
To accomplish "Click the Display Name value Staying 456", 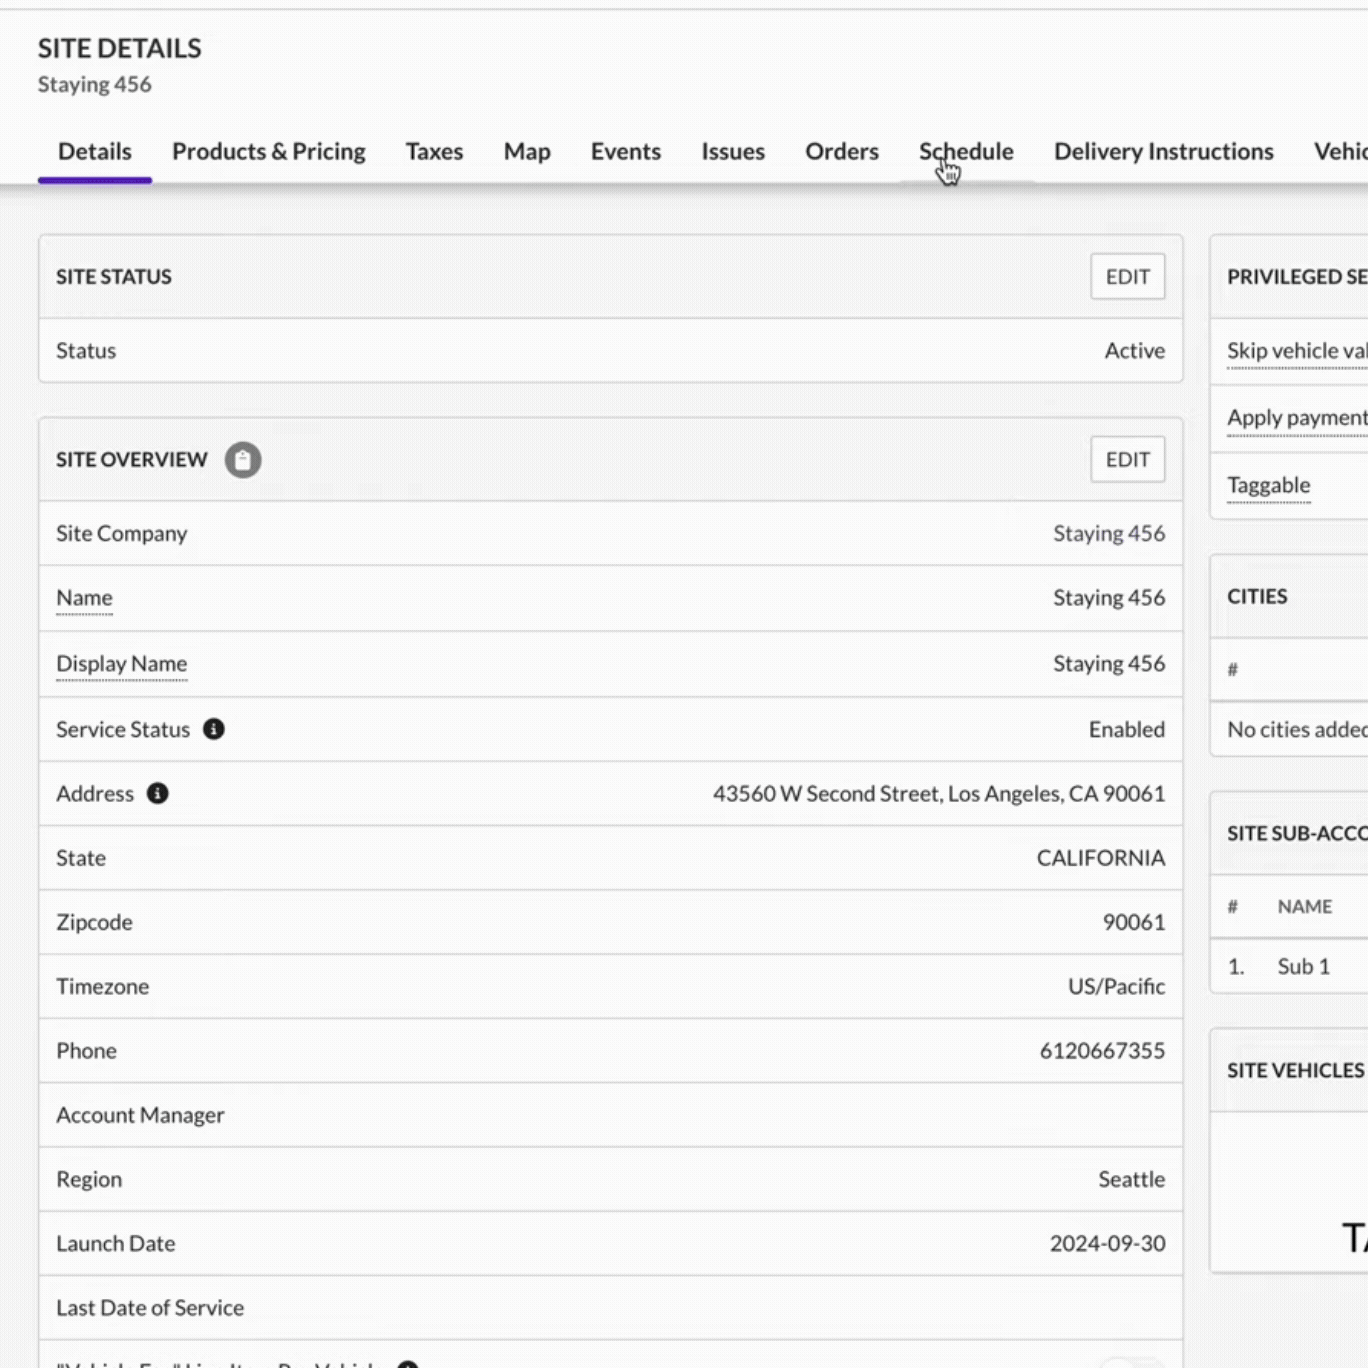I will coord(1109,664).
